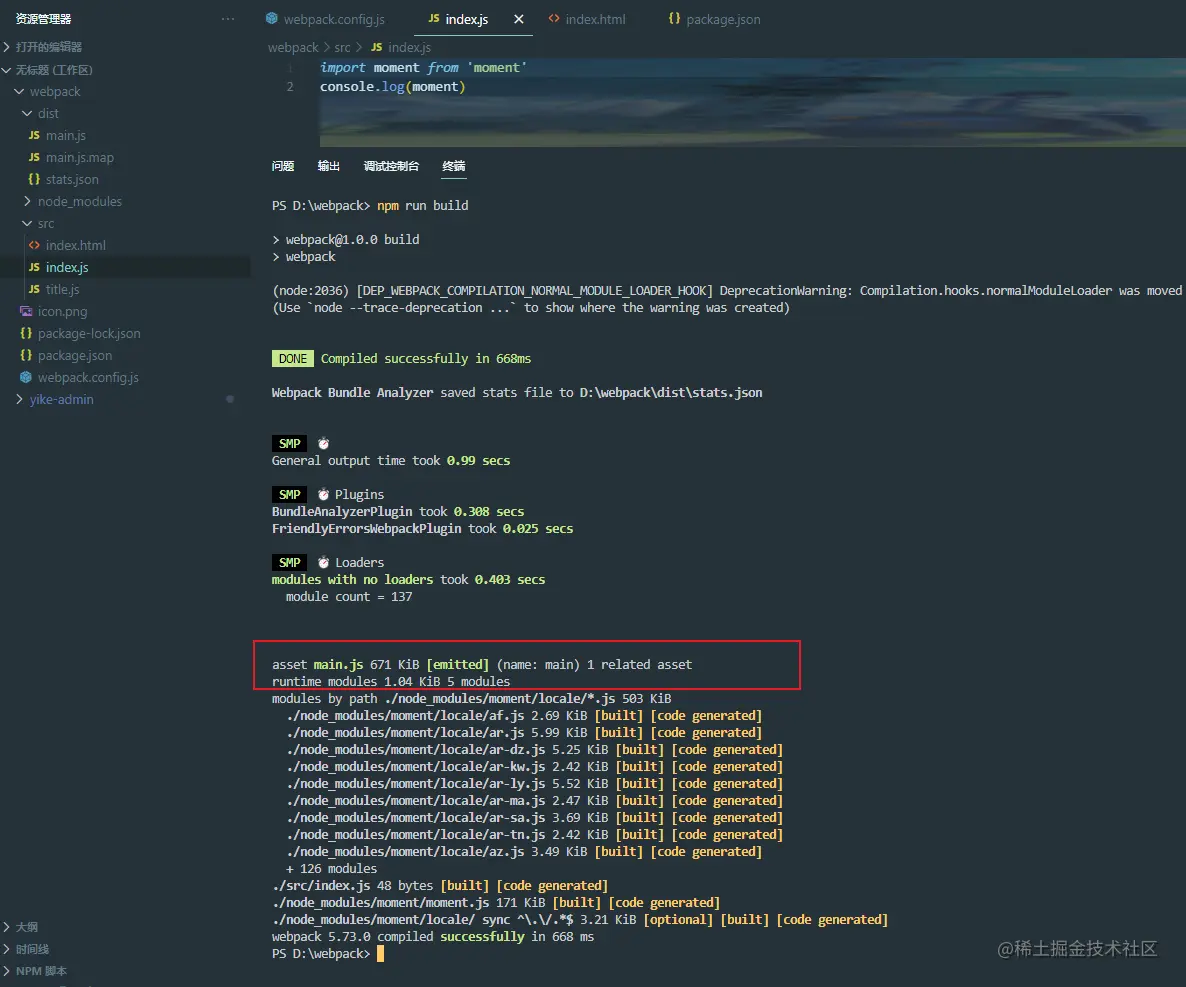Click JS icon beside main.js in explorer
Viewport: 1186px width, 987px height.
coord(34,135)
